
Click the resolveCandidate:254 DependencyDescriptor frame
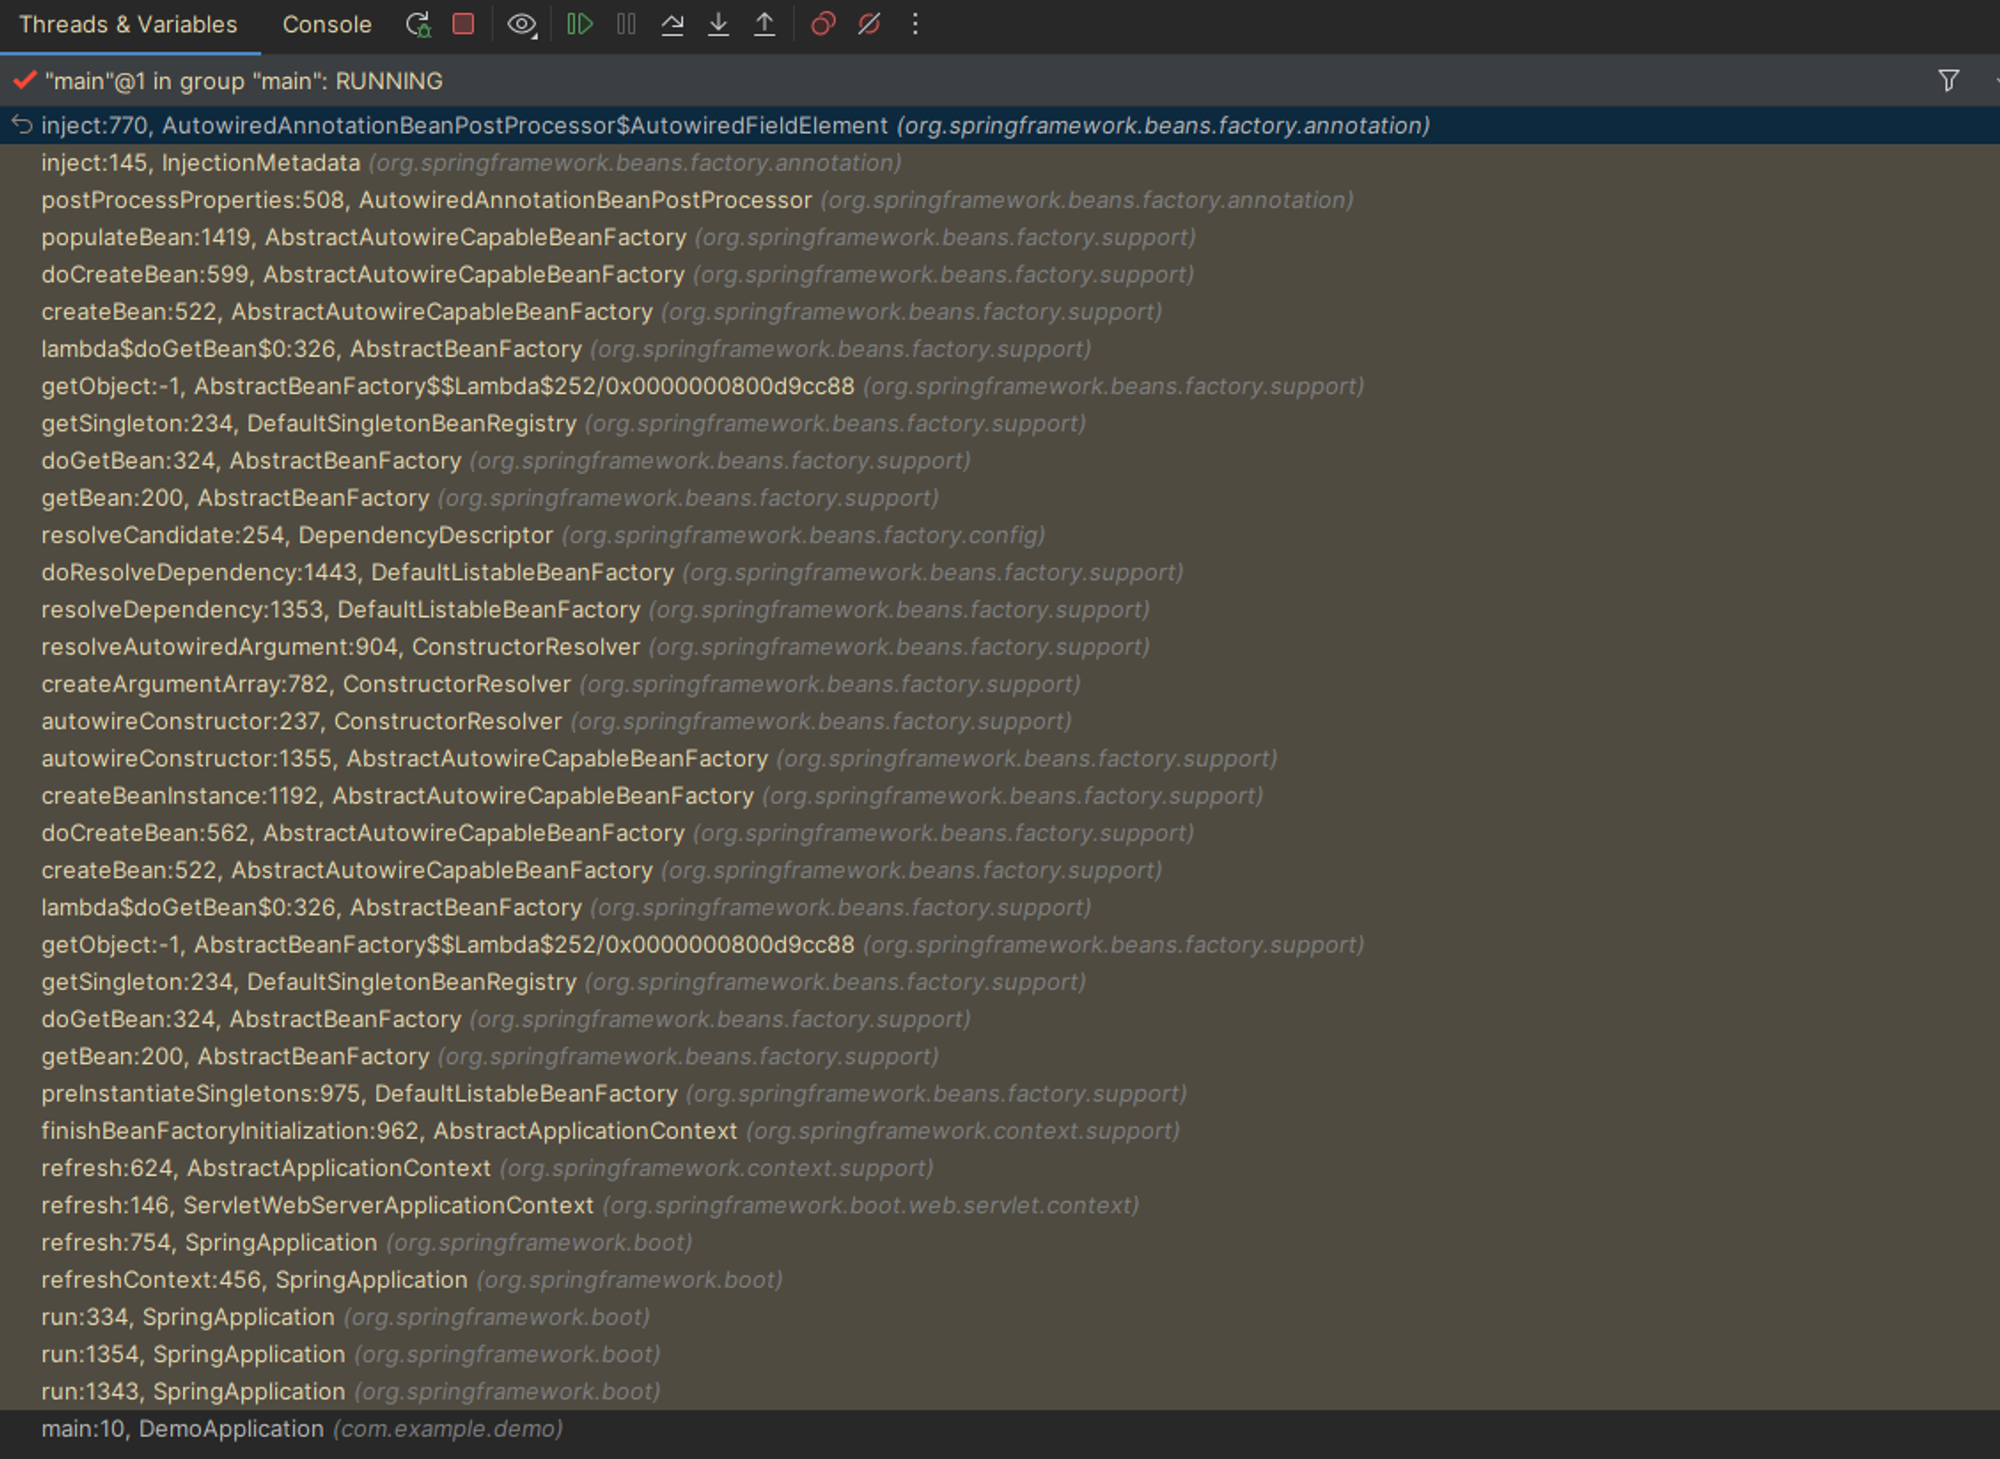[x=296, y=536]
